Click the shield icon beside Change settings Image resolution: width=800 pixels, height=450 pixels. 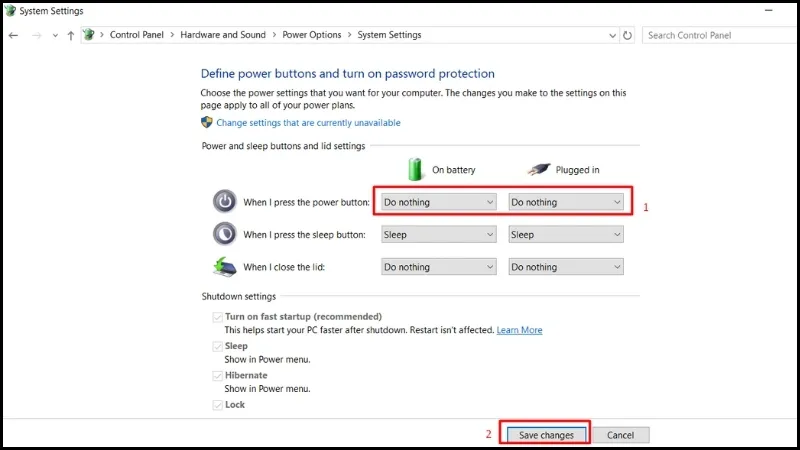point(207,122)
